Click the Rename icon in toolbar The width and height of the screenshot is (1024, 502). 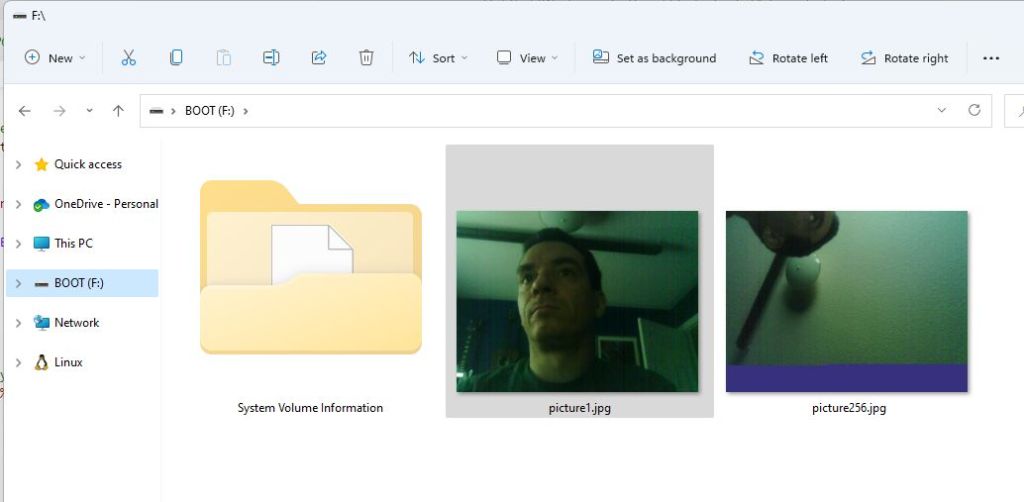tap(271, 57)
